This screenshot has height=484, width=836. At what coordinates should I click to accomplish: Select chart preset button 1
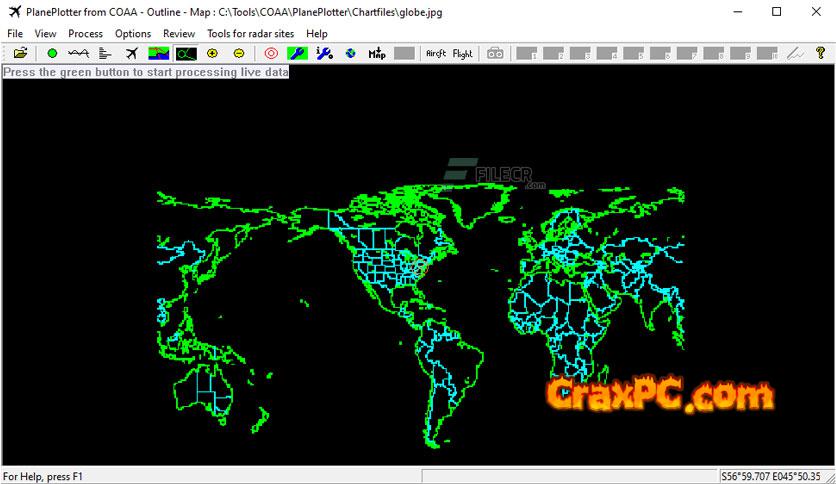527,53
